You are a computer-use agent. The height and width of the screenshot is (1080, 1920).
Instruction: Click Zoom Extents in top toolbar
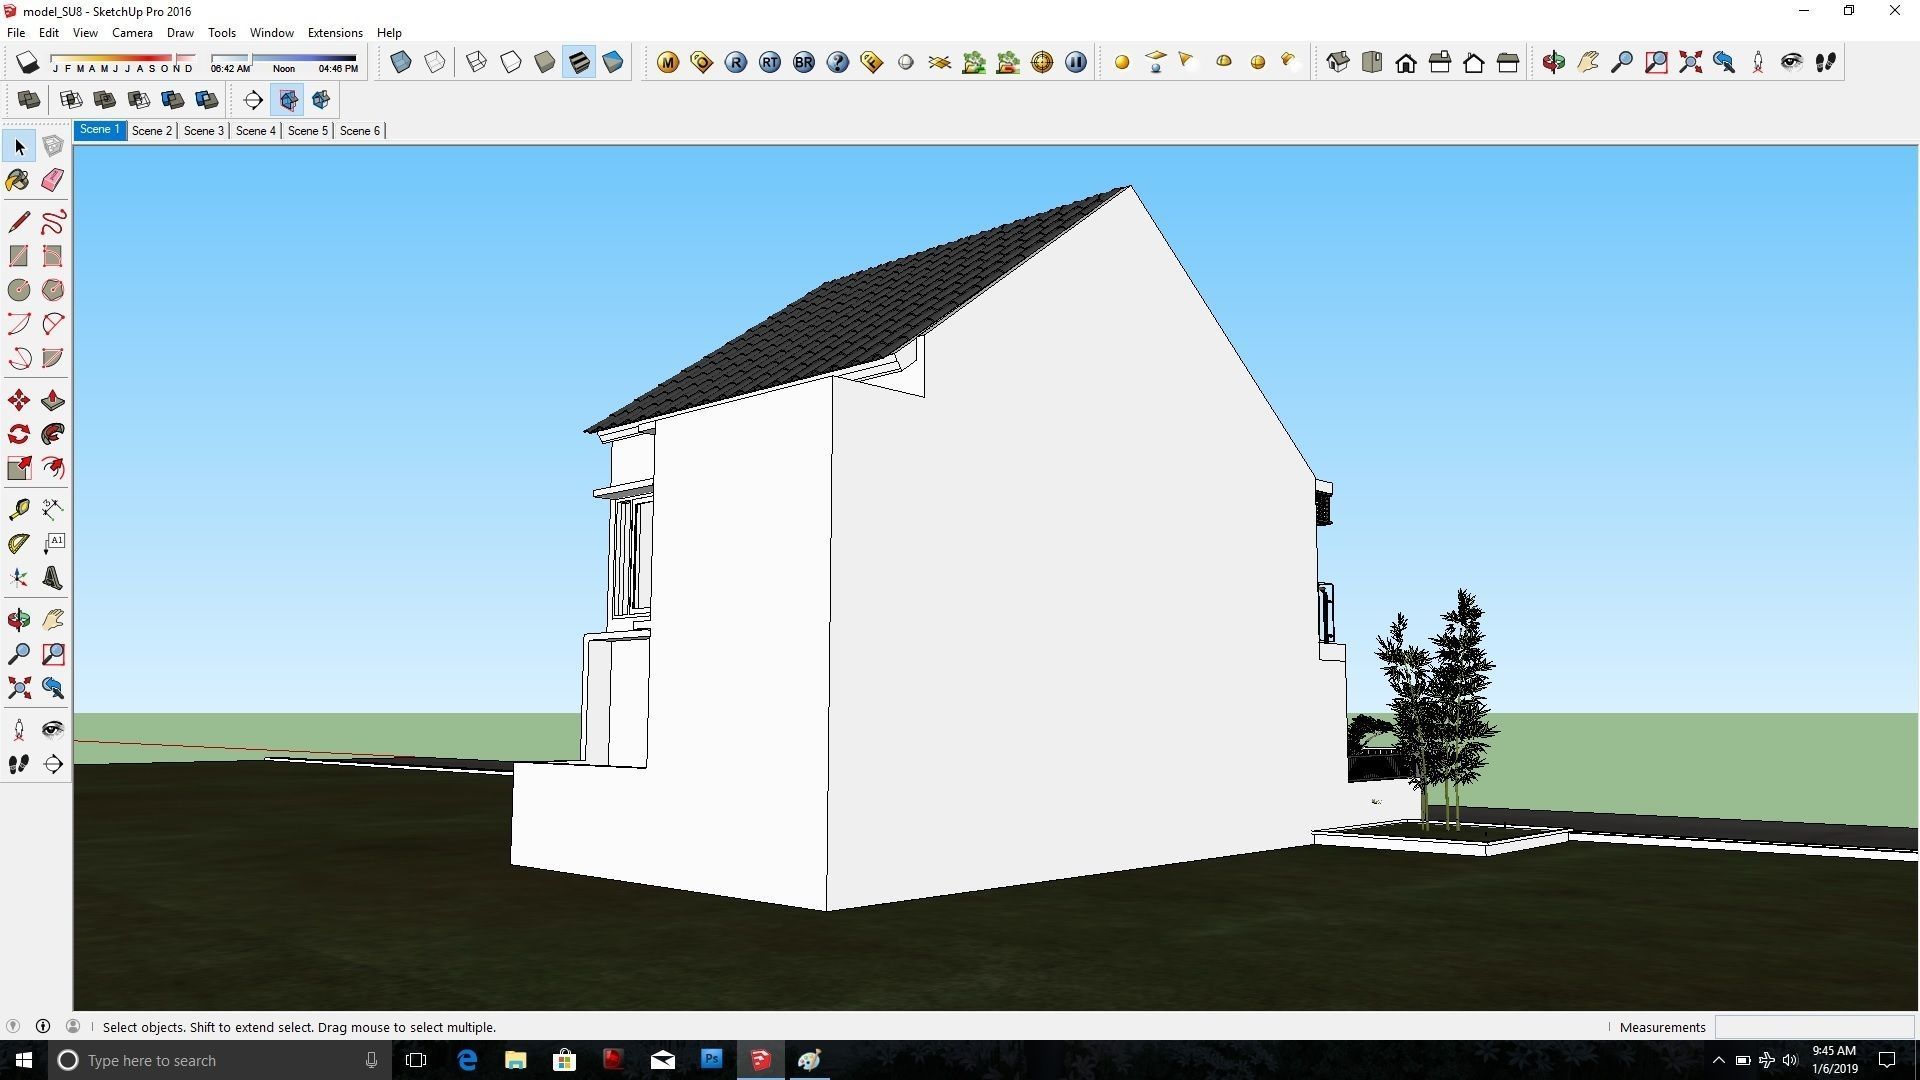(1690, 62)
